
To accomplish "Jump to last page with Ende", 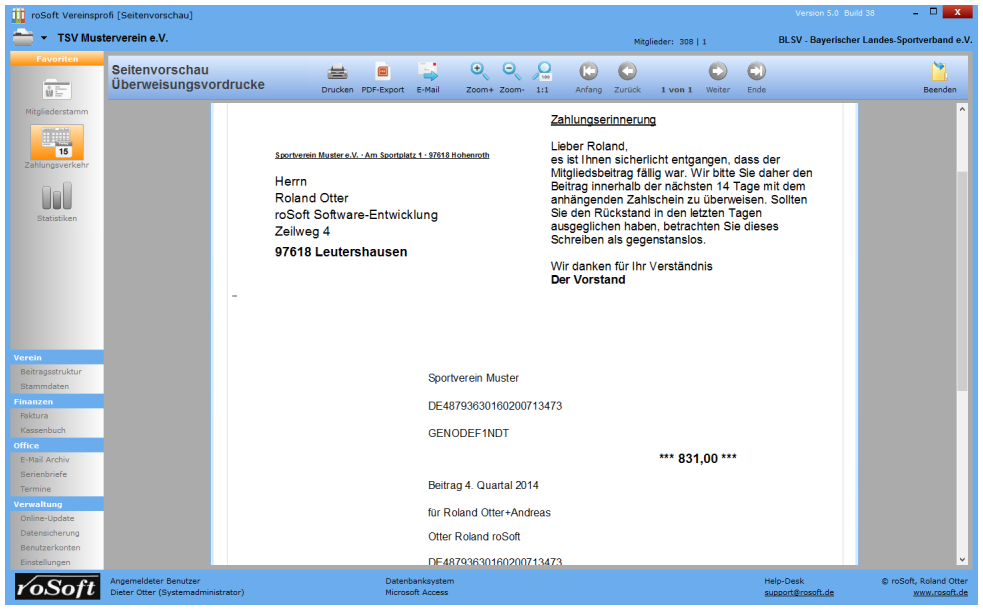I will (756, 72).
